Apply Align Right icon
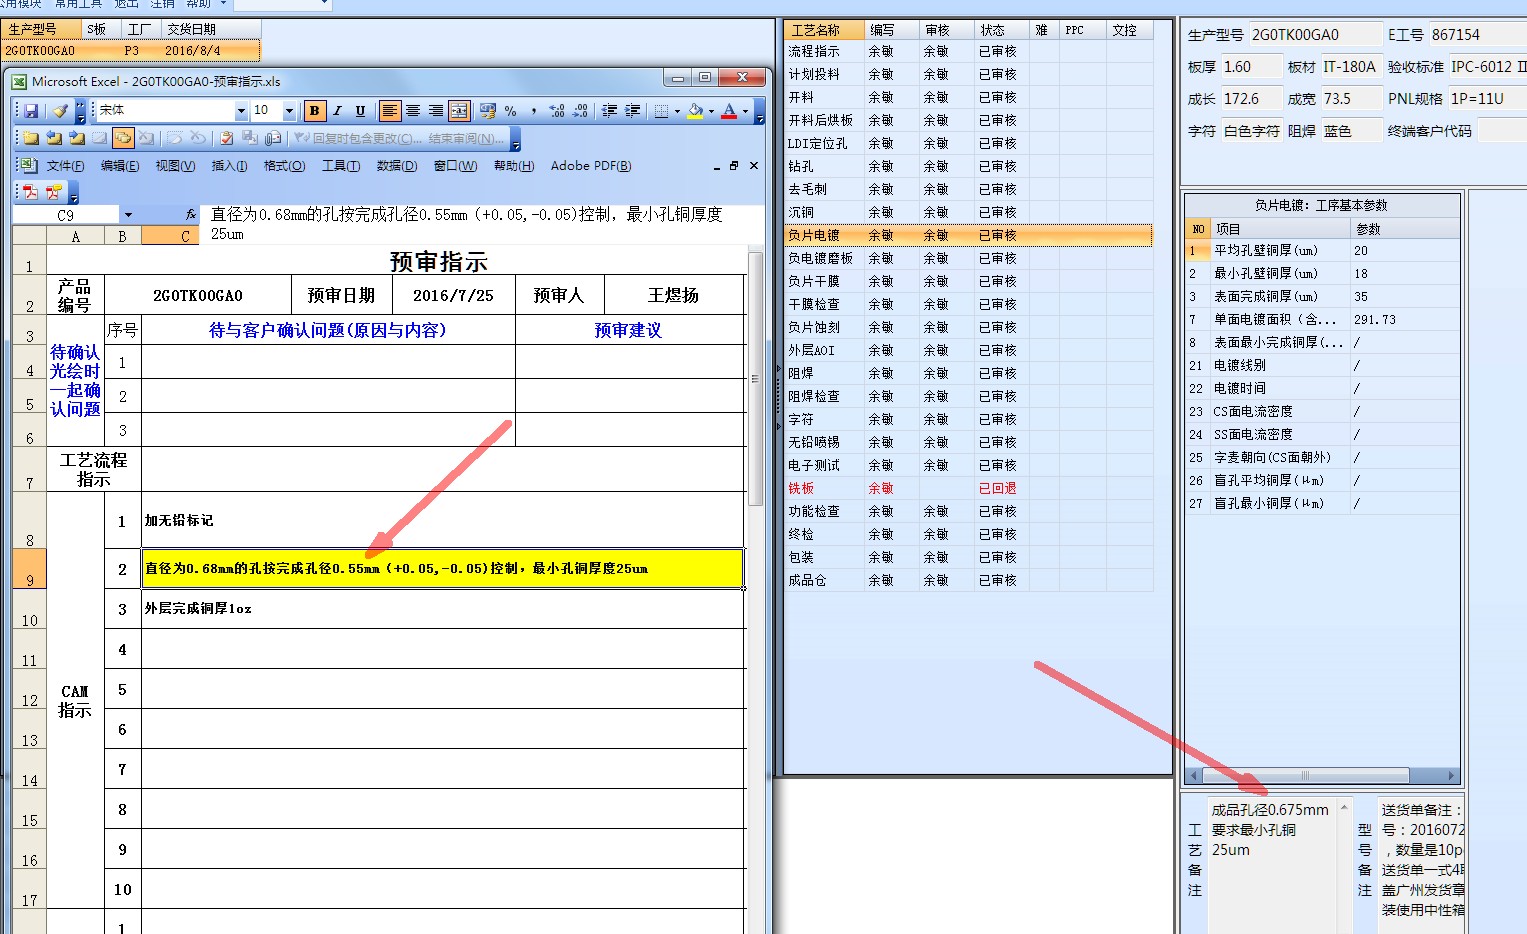 click(435, 111)
